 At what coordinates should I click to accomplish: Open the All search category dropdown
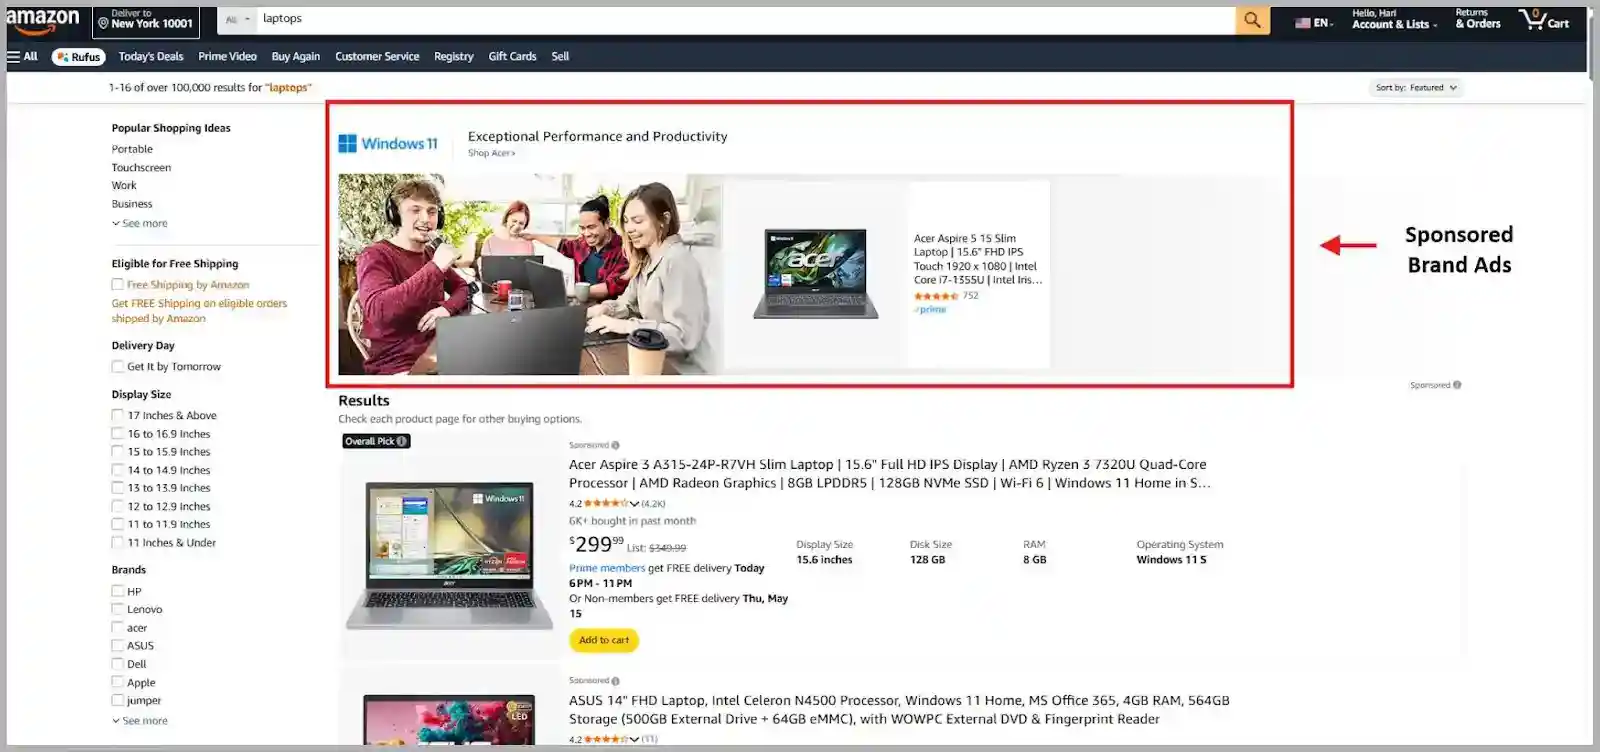[237, 20]
